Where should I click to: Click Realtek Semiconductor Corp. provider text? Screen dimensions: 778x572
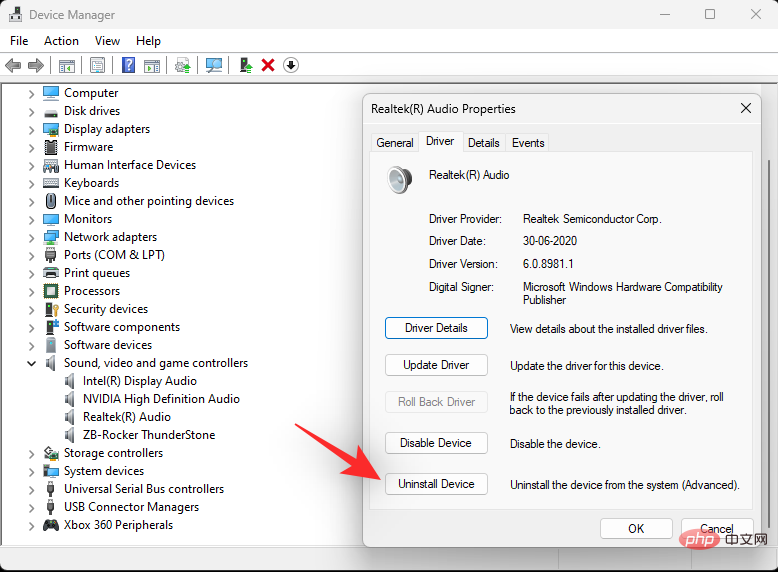click(x=592, y=219)
